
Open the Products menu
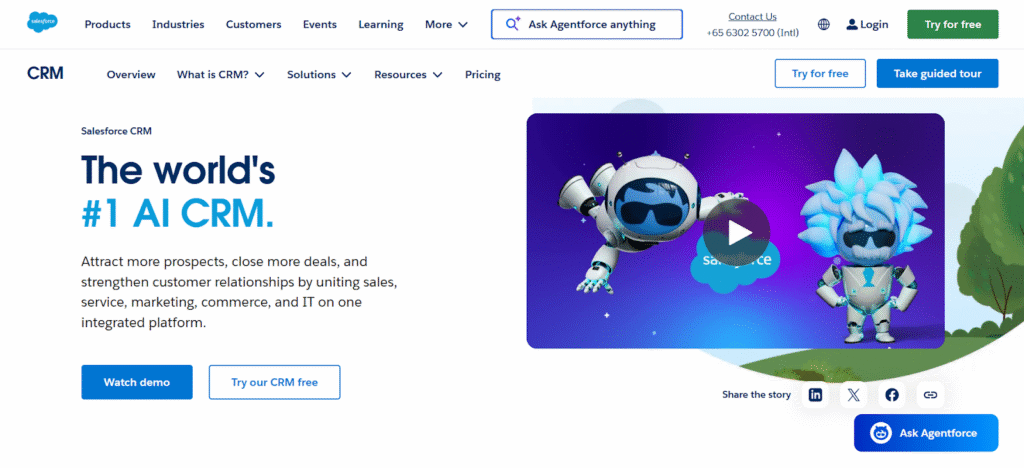(107, 24)
